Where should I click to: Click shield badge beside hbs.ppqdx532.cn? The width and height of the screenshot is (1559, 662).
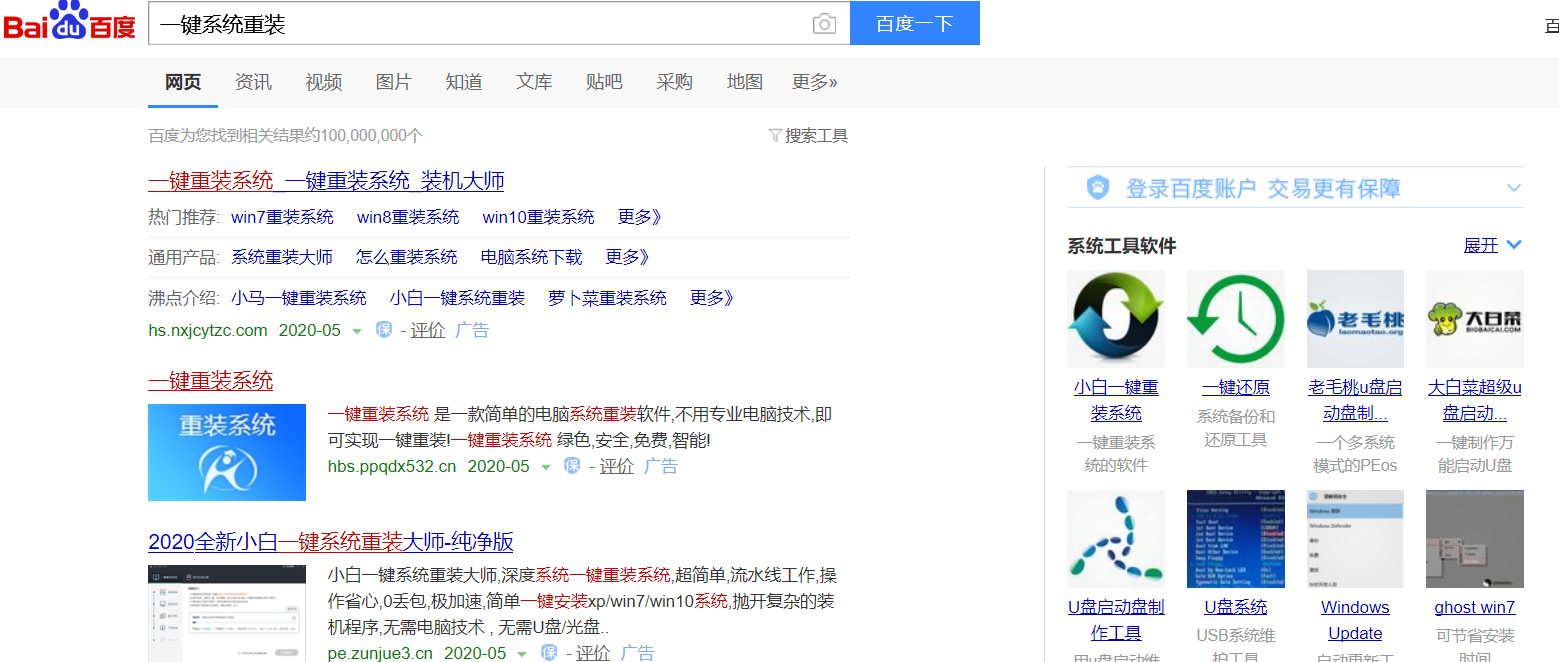click(572, 466)
